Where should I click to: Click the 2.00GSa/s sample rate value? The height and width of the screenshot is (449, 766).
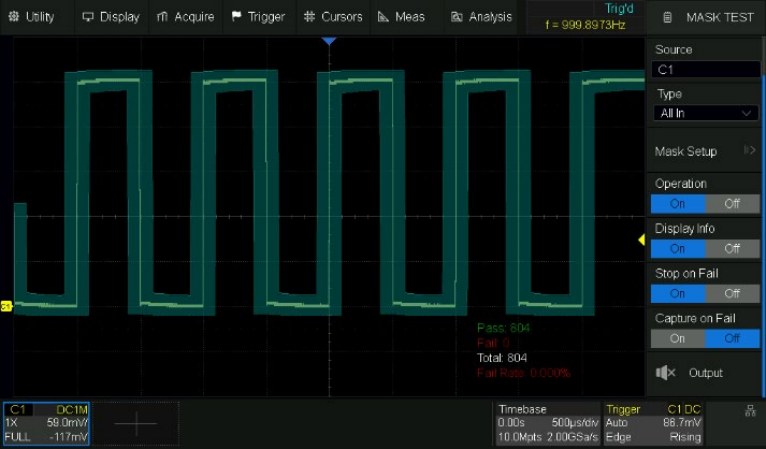[573, 437]
